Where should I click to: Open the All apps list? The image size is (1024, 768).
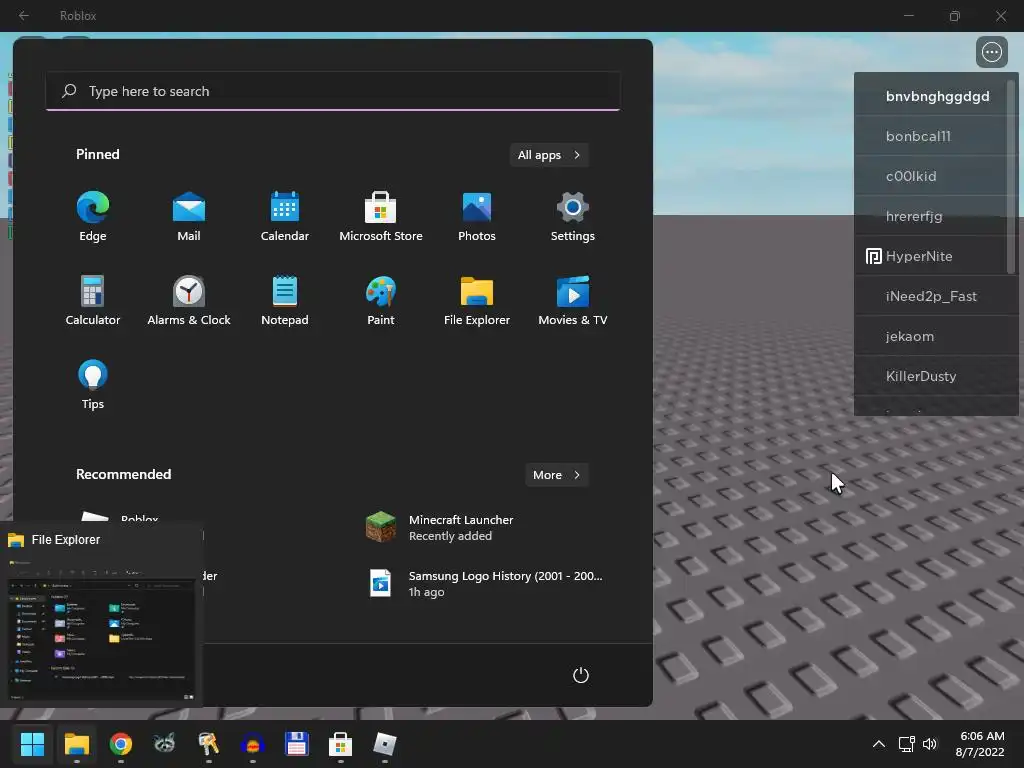click(x=549, y=155)
